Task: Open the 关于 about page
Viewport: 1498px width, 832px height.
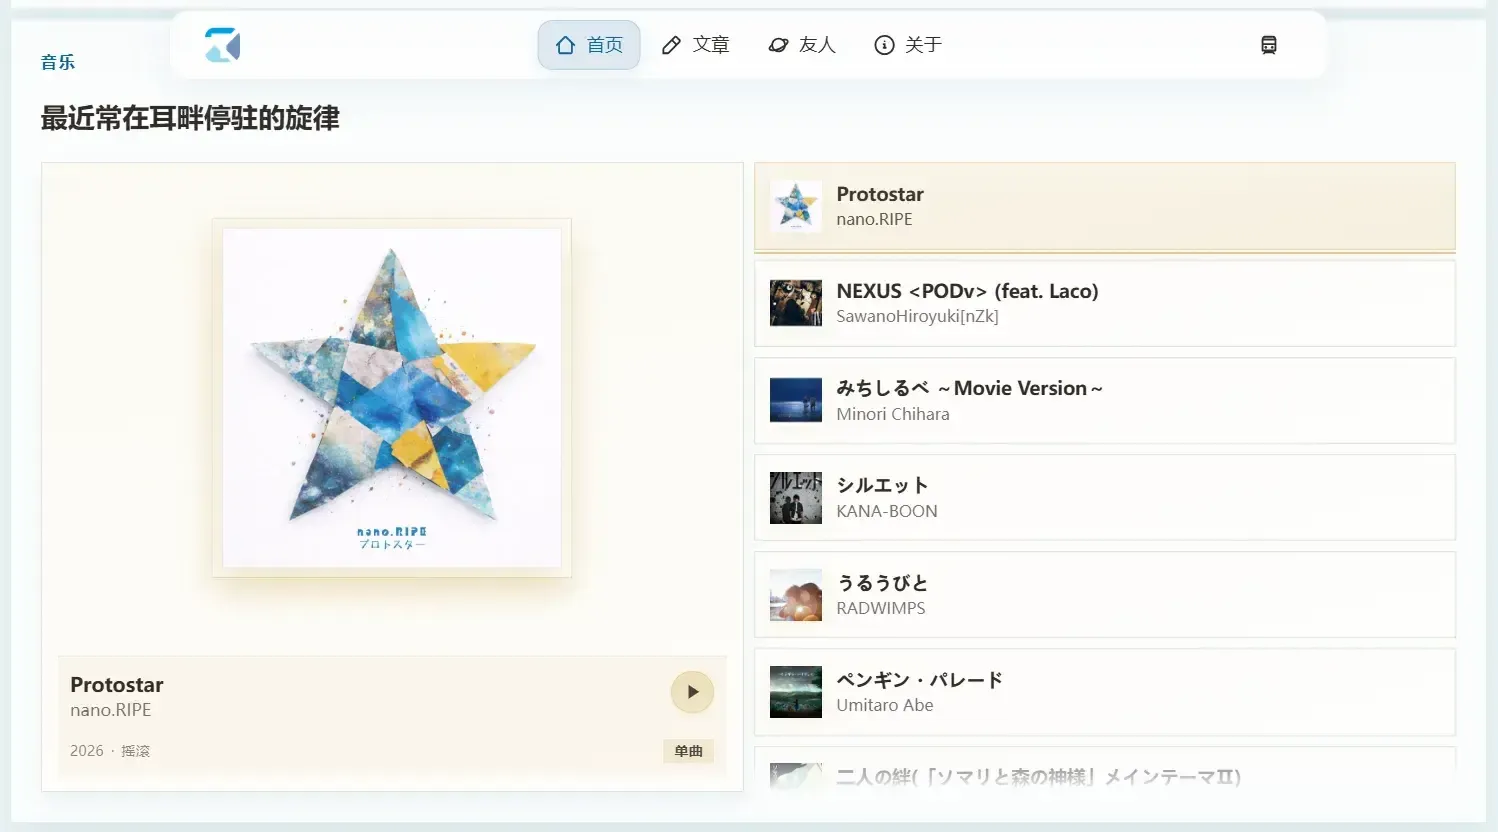Action: click(908, 45)
